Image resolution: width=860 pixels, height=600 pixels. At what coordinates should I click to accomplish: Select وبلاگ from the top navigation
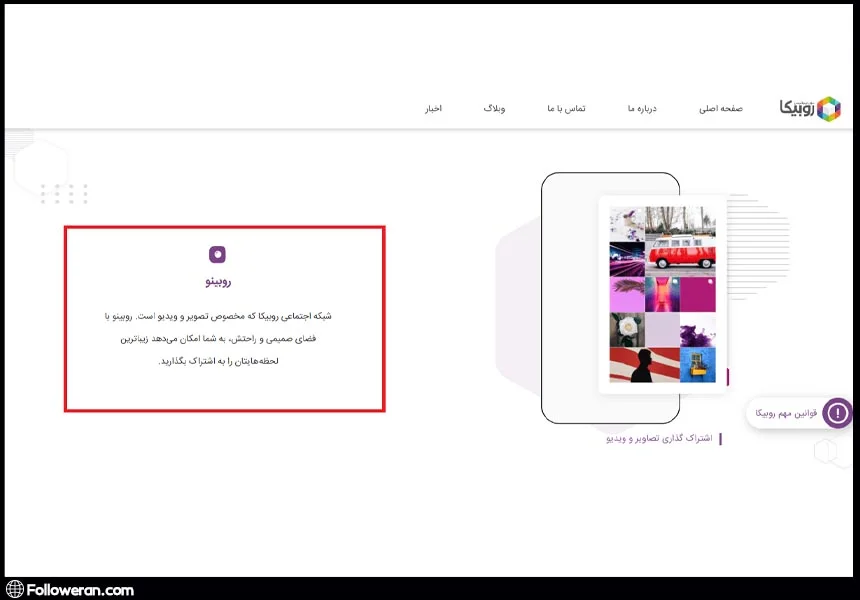[494, 108]
